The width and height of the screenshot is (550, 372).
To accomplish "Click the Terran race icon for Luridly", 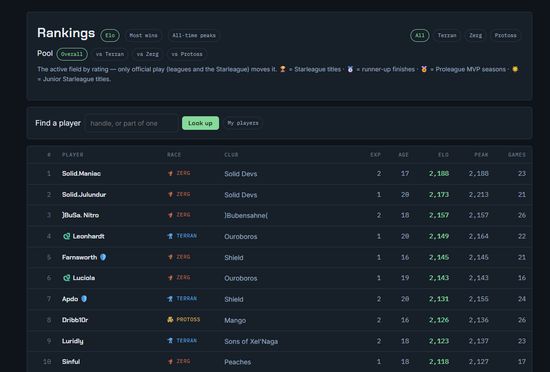I will pyautogui.click(x=170, y=341).
